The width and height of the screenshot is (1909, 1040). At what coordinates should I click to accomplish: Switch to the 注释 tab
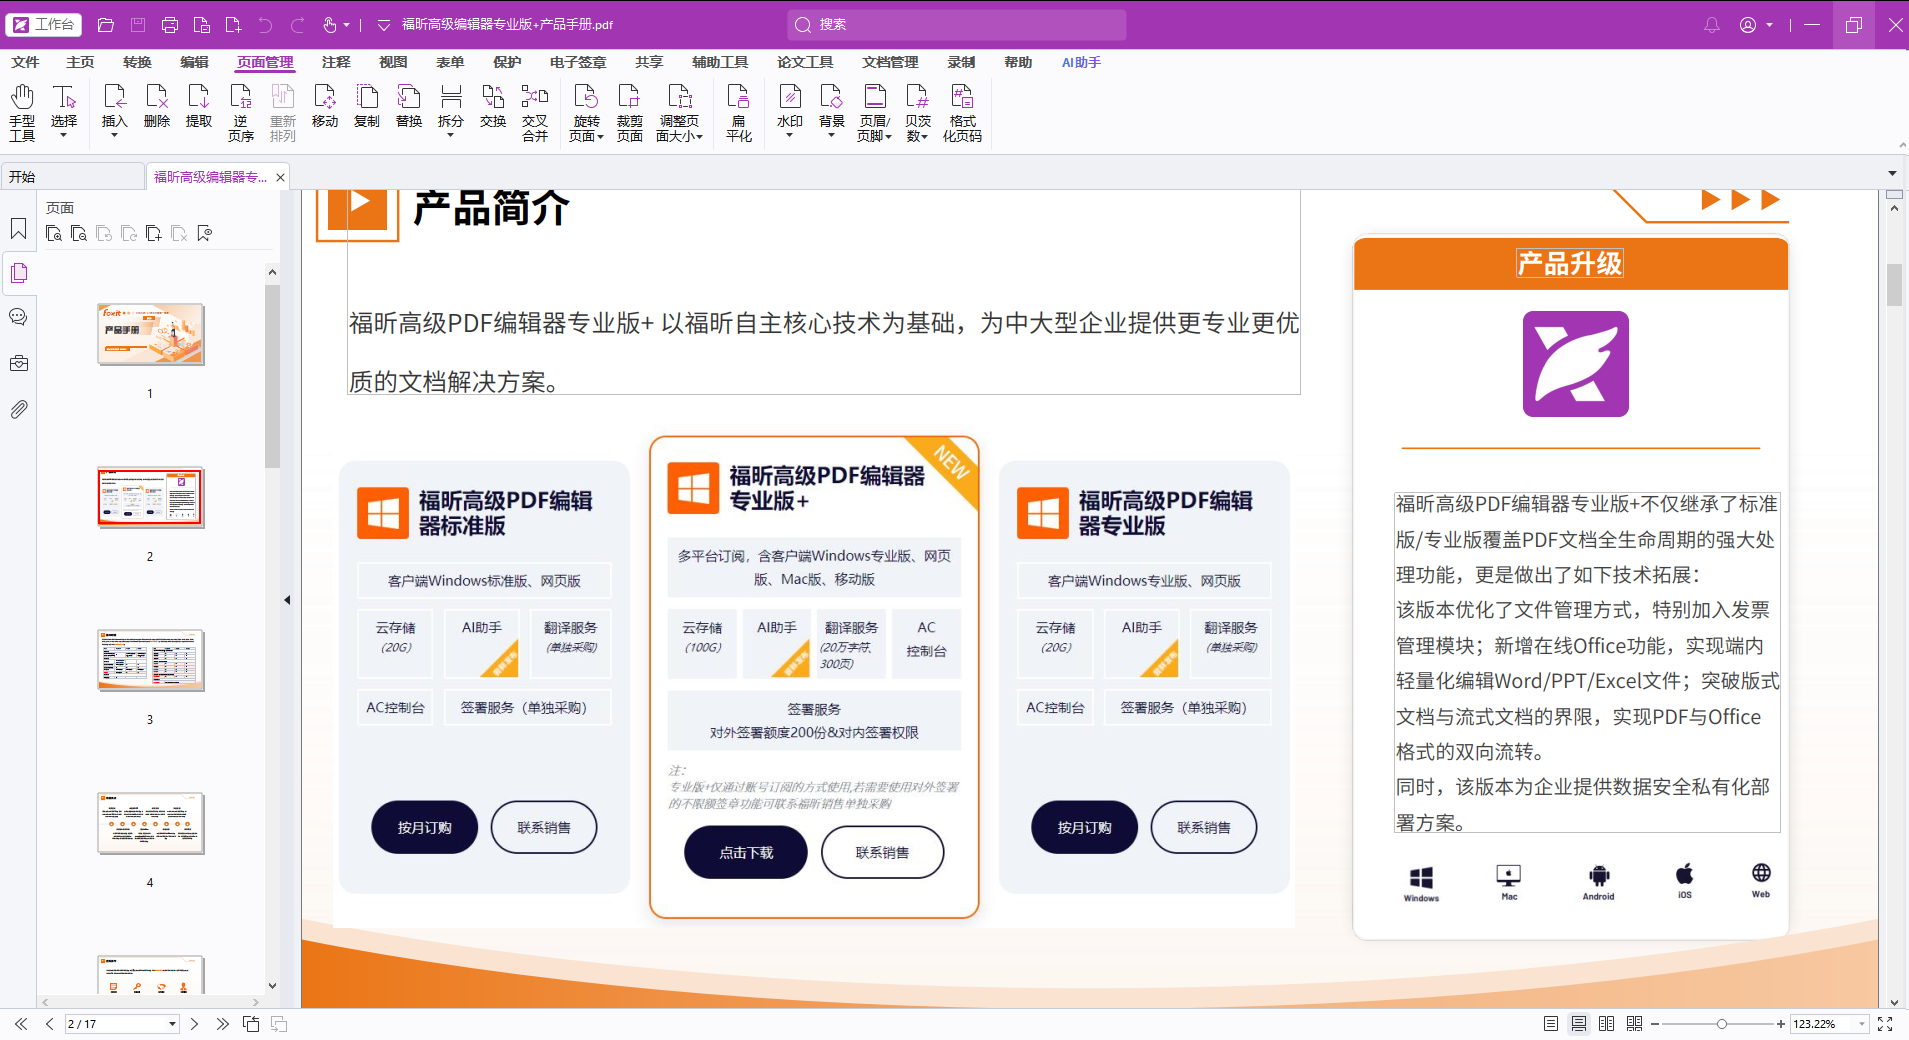click(x=336, y=62)
